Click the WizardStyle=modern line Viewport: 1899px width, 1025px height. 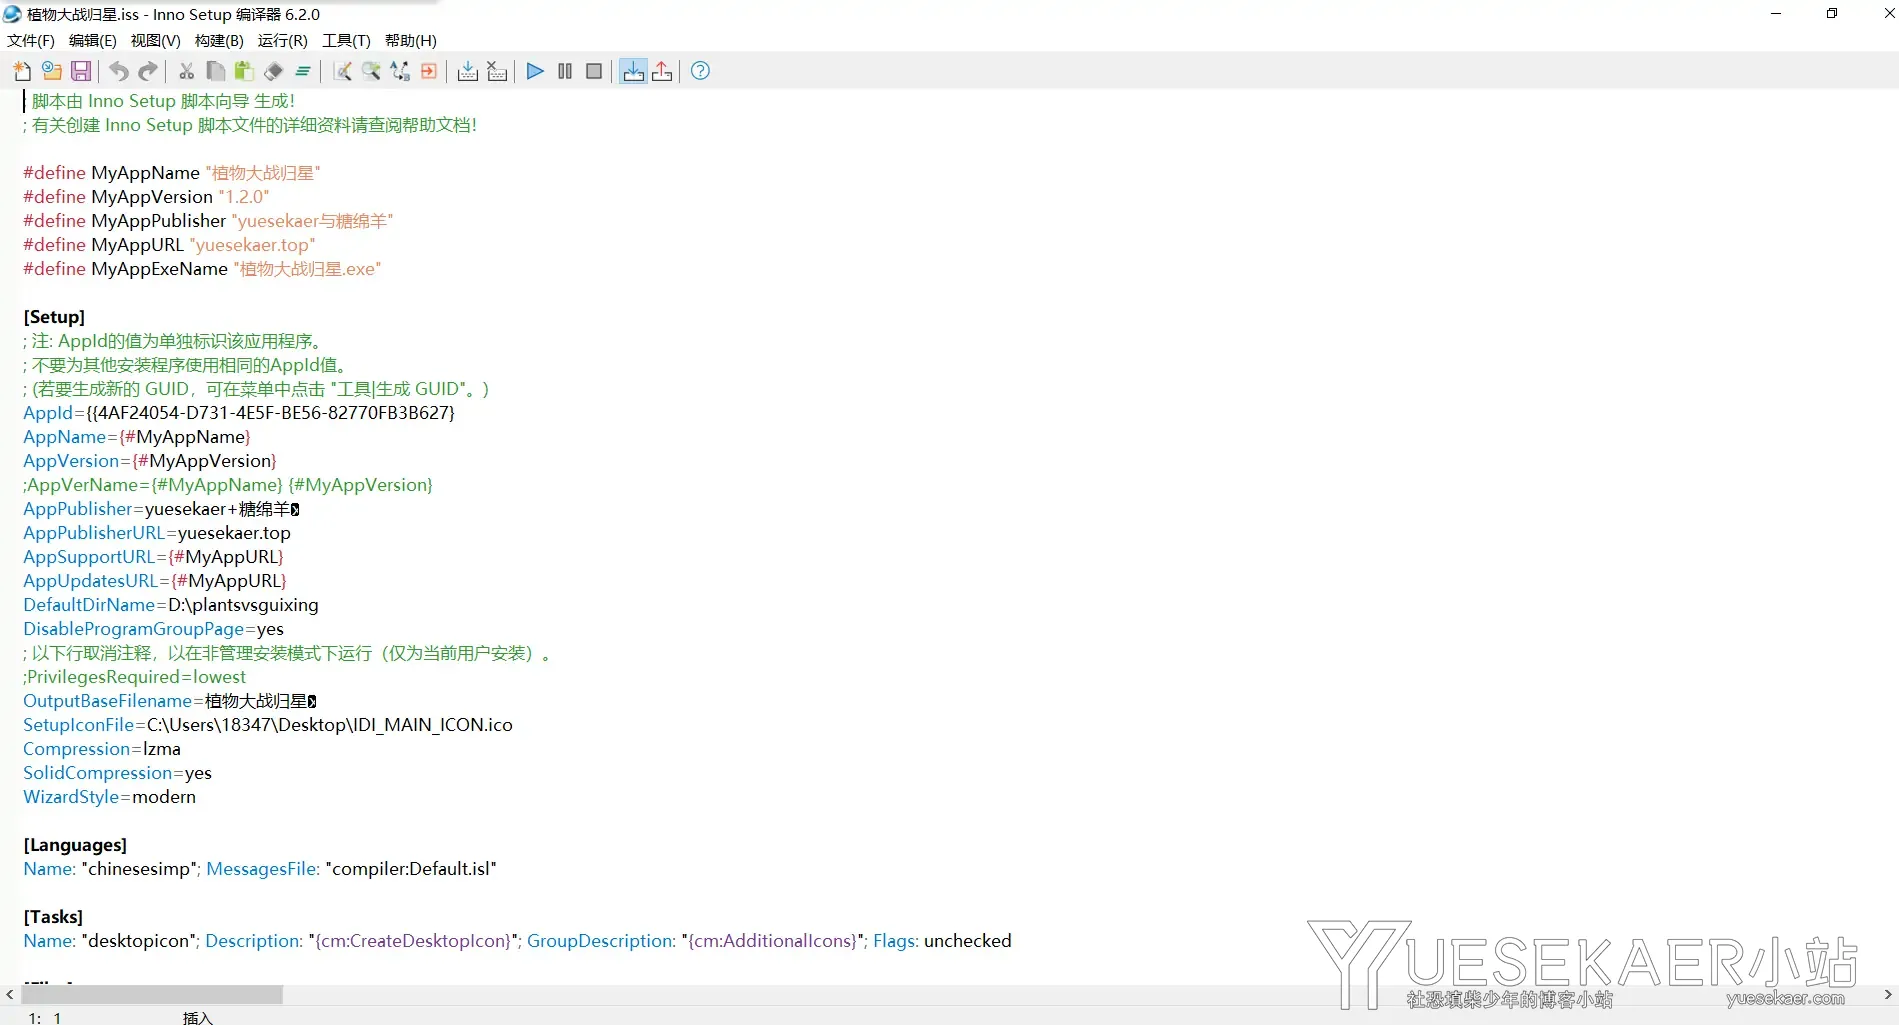click(x=110, y=797)
